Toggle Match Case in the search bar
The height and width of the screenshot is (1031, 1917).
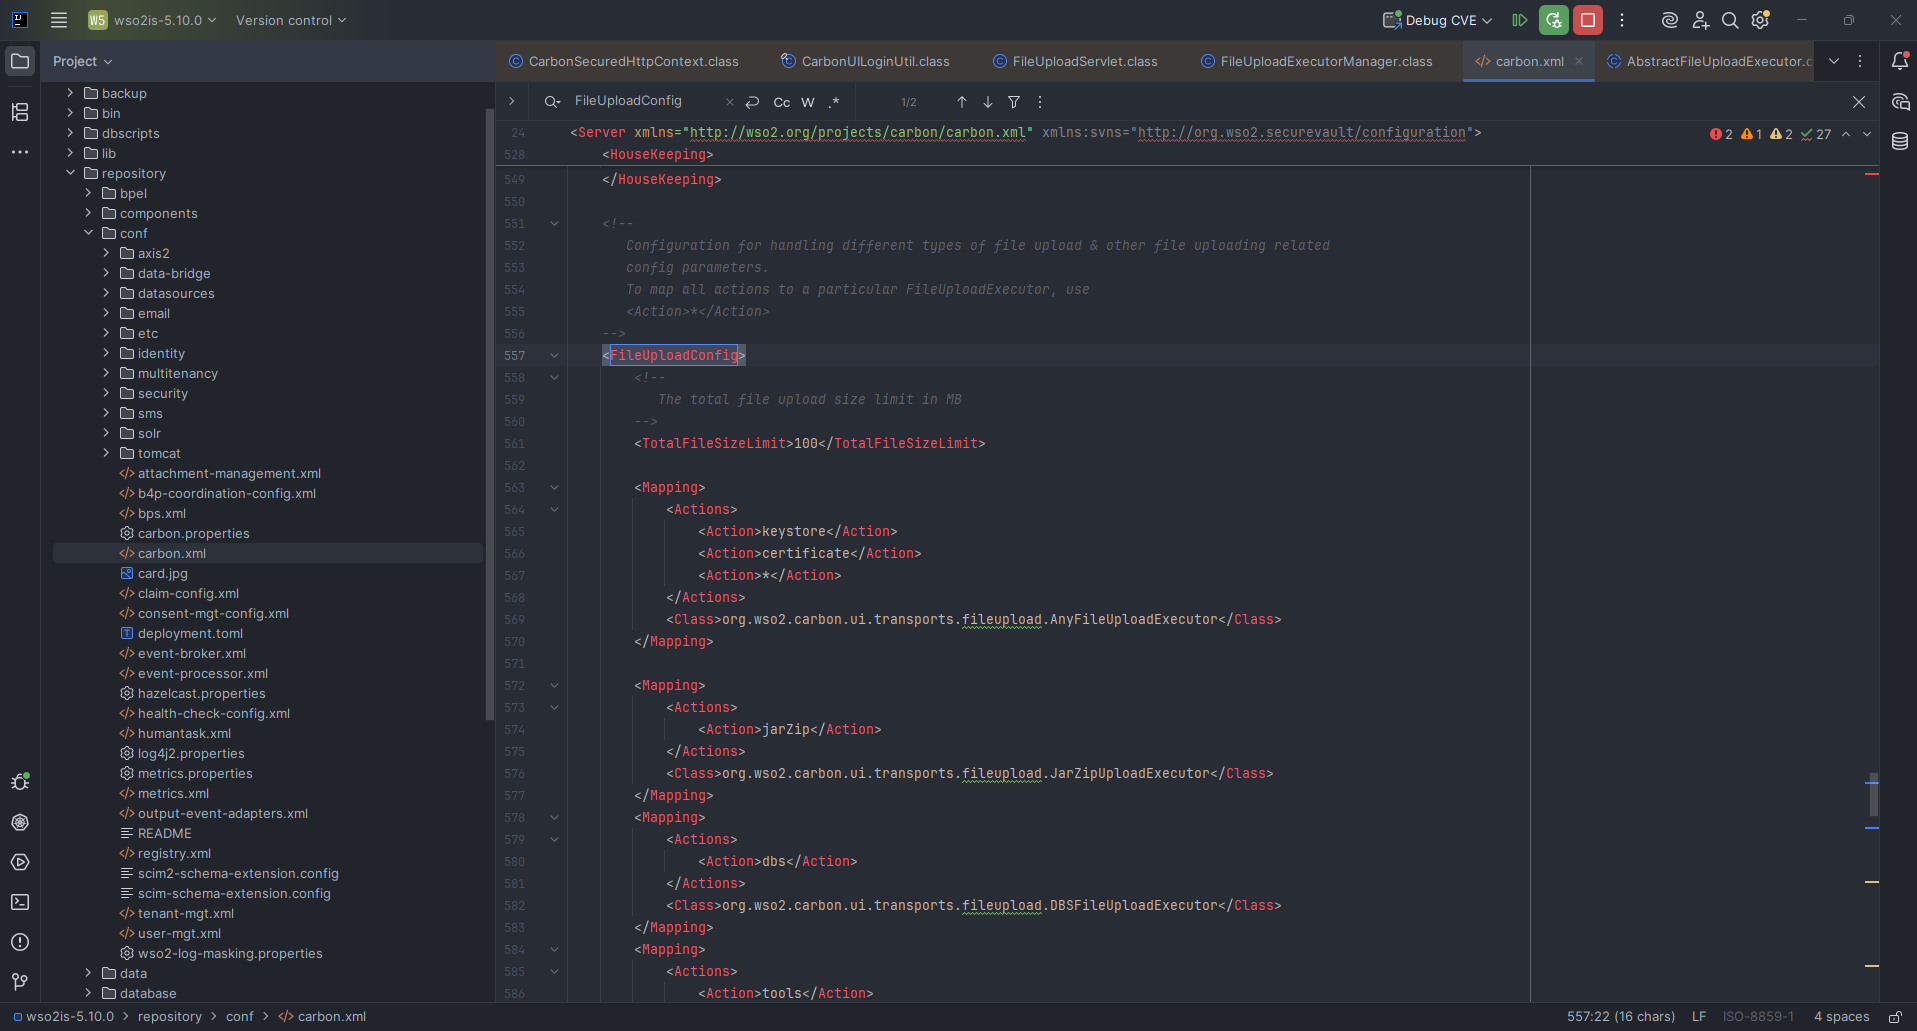point(782,102)
